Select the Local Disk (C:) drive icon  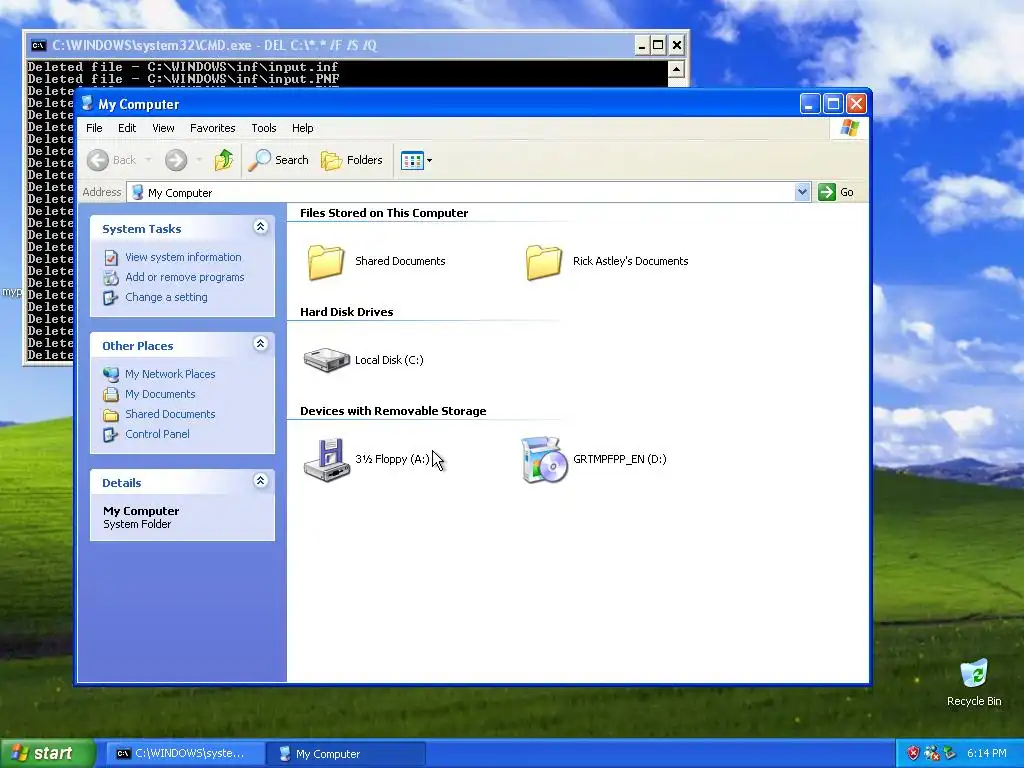pos(327,360)
